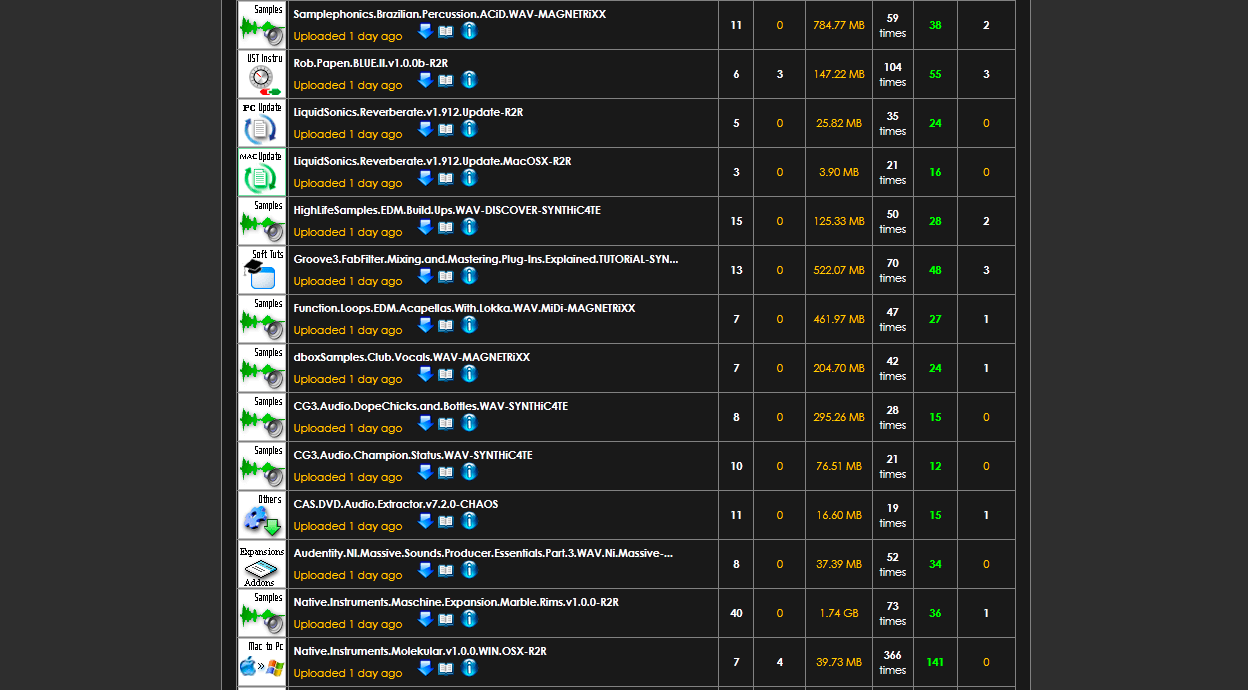The width and height of the screenshot is (1248, 690).
Task: Open Audentity.NI.Massive.Sounds.Producer.Essentials link
Action: click(x=483, y=553)
